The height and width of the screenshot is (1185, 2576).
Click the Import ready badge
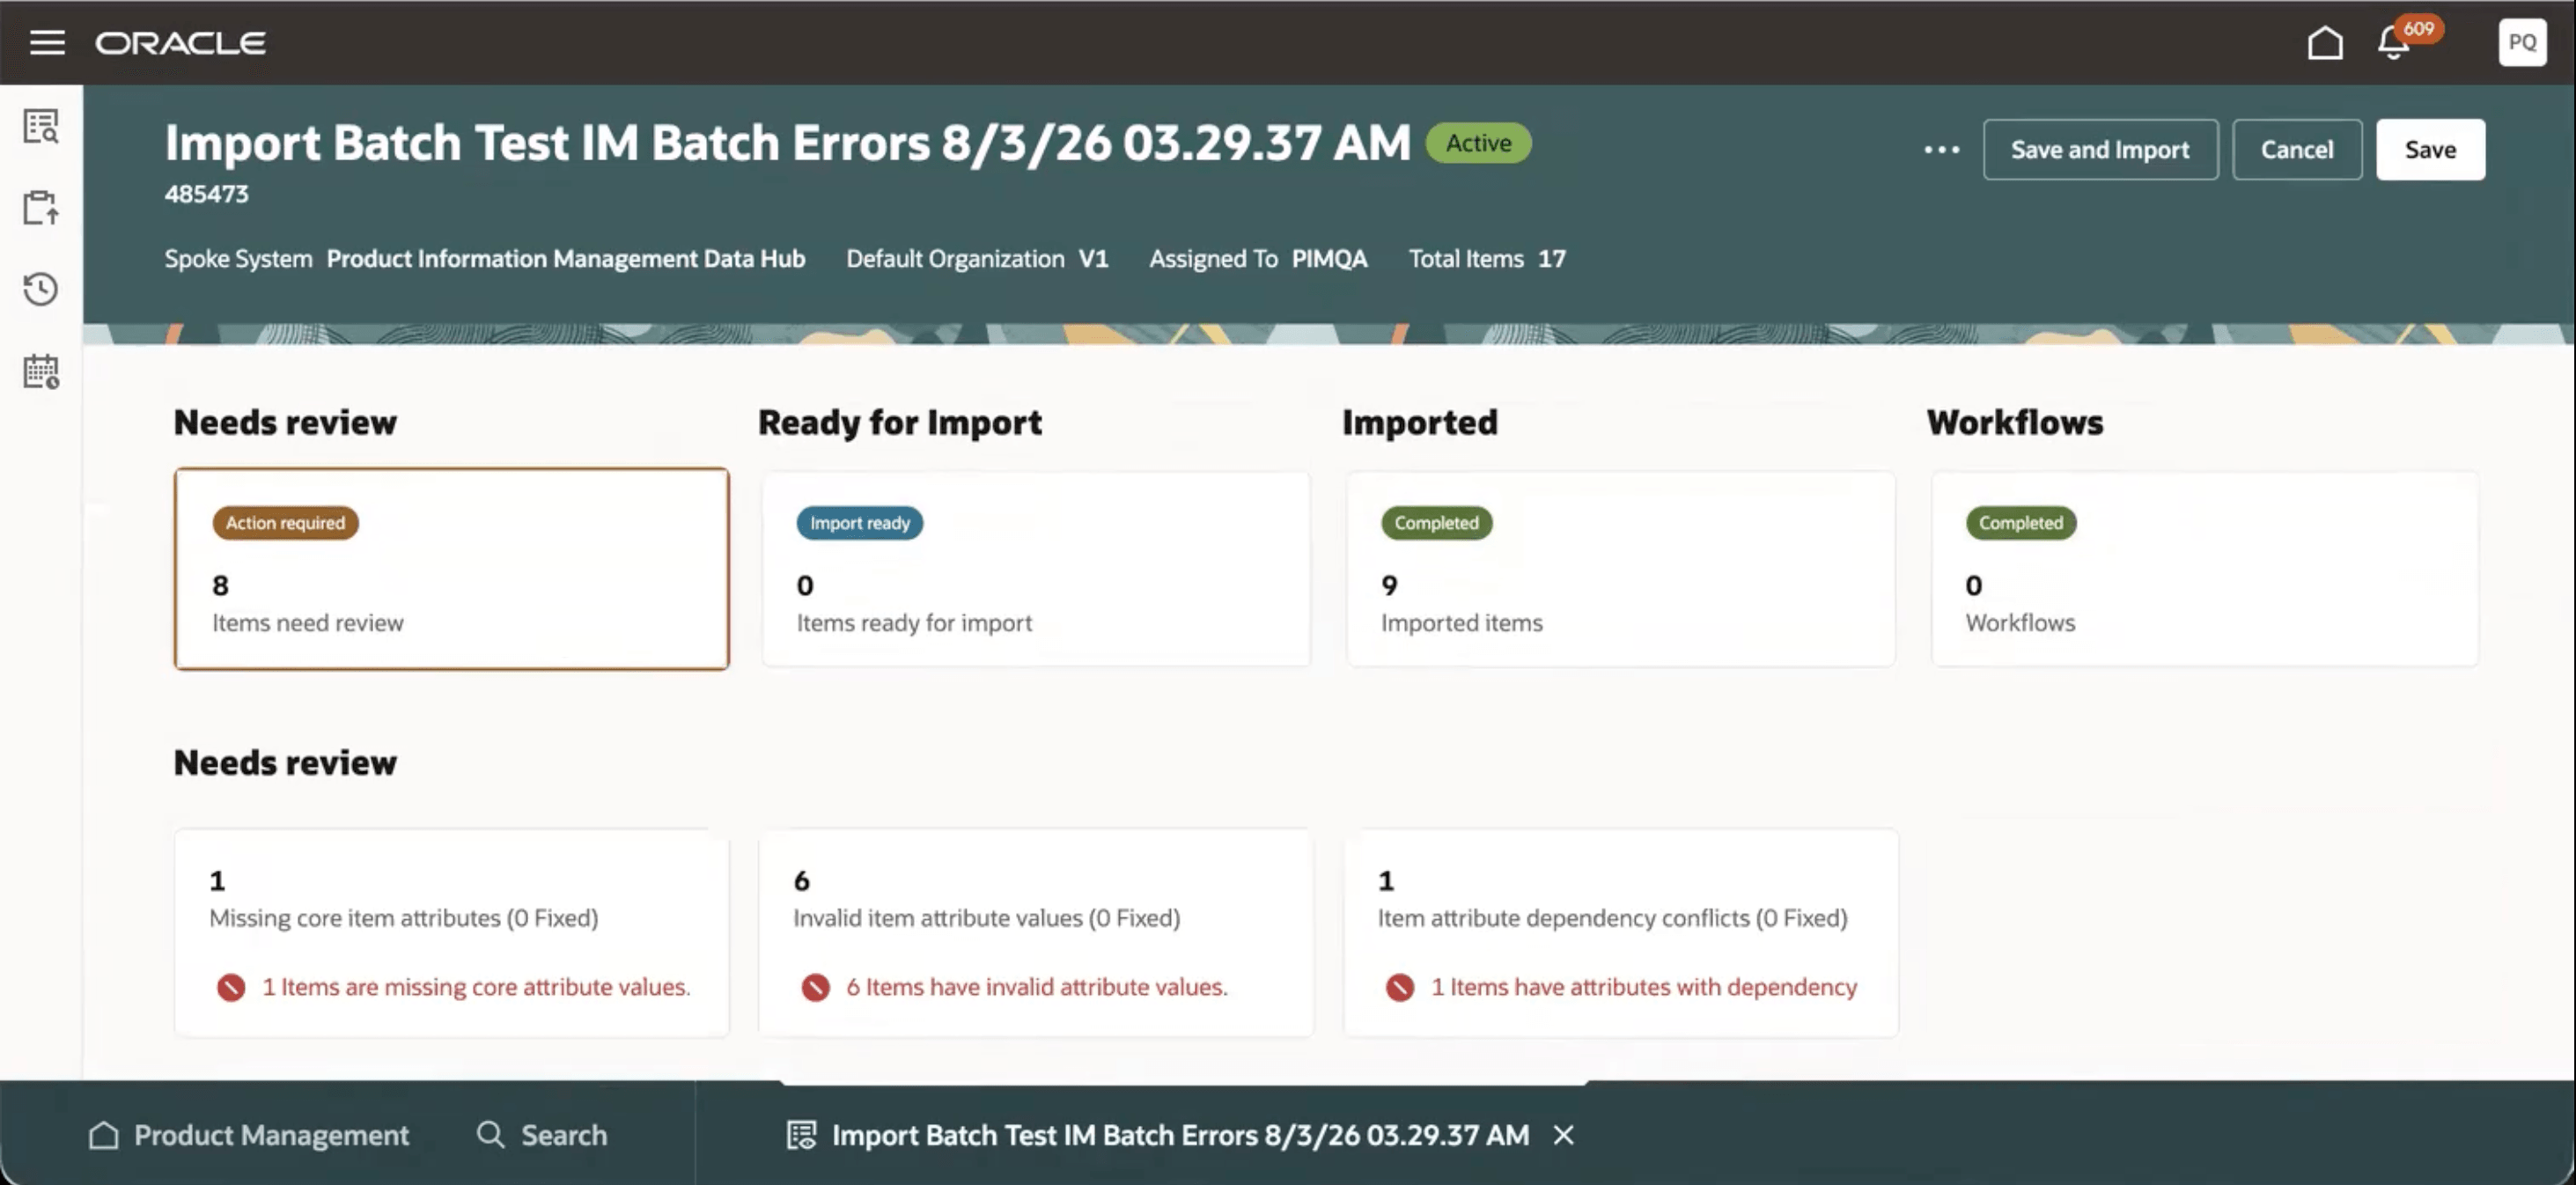(860, 523)
